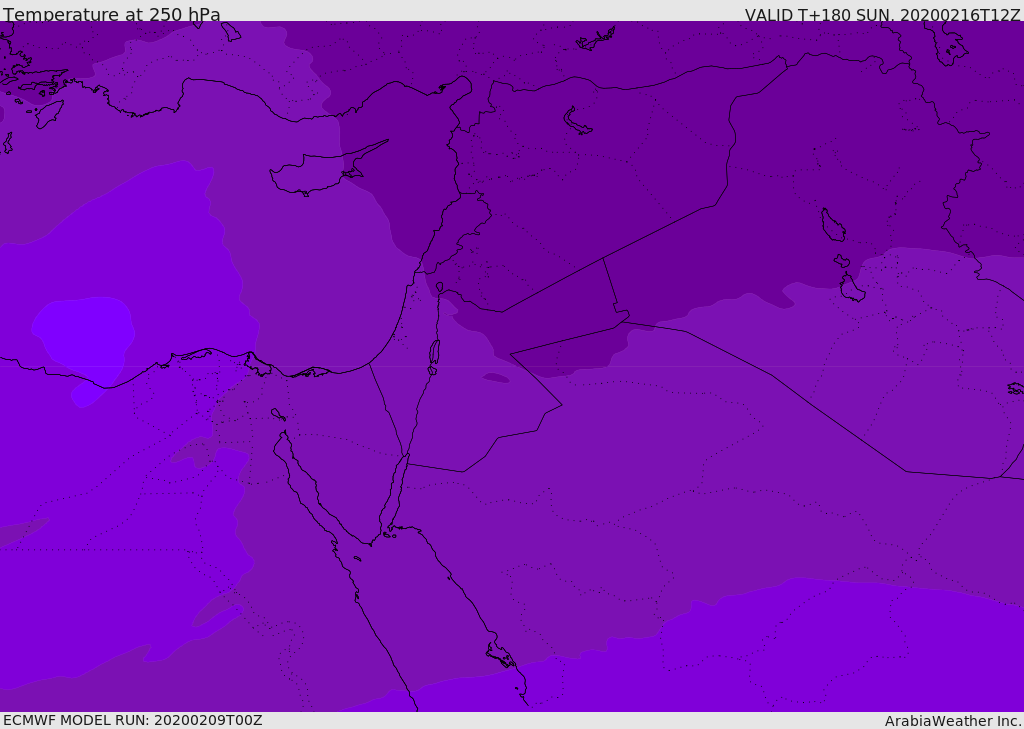This screenshot has height=729, width=1024.
Task: Click the 'VALID T+180 SUN. 20200216T12Z' label
Action: [x=882, y=14]
